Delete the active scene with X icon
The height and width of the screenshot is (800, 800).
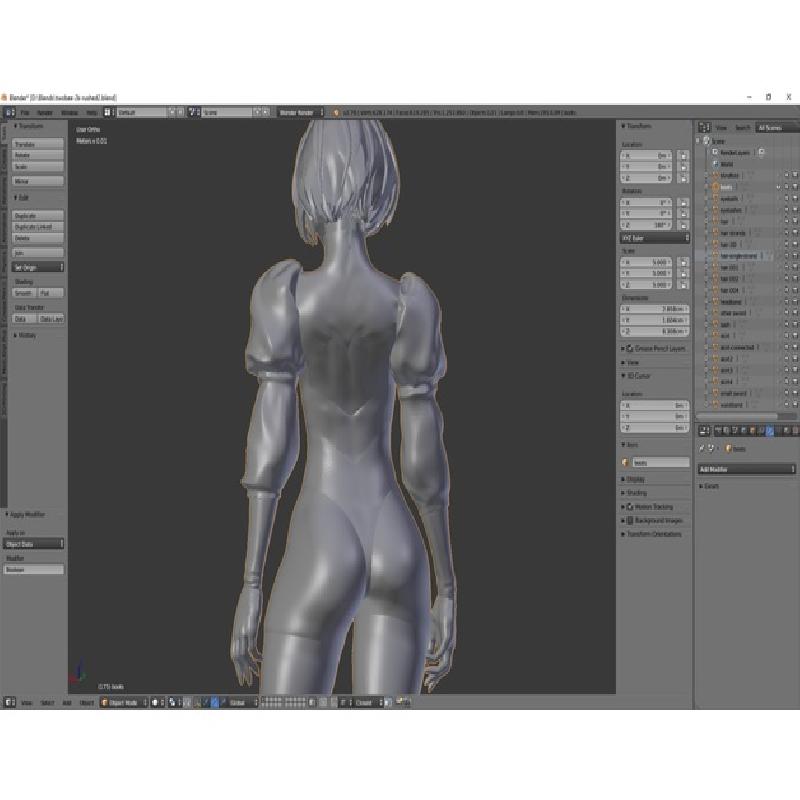click(266, 112)
